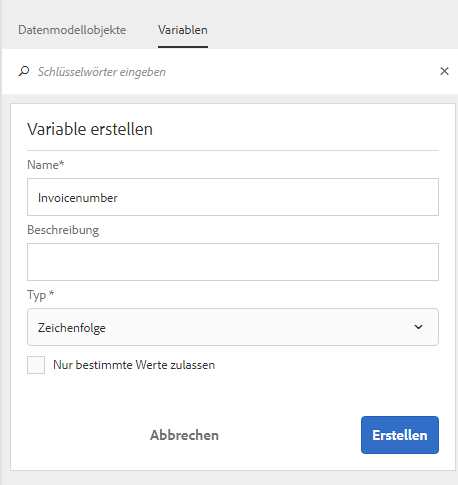The height and width of the screenshot is (485, 458).
Task: Click the Beschreibung text field
Action: (233, 262)
